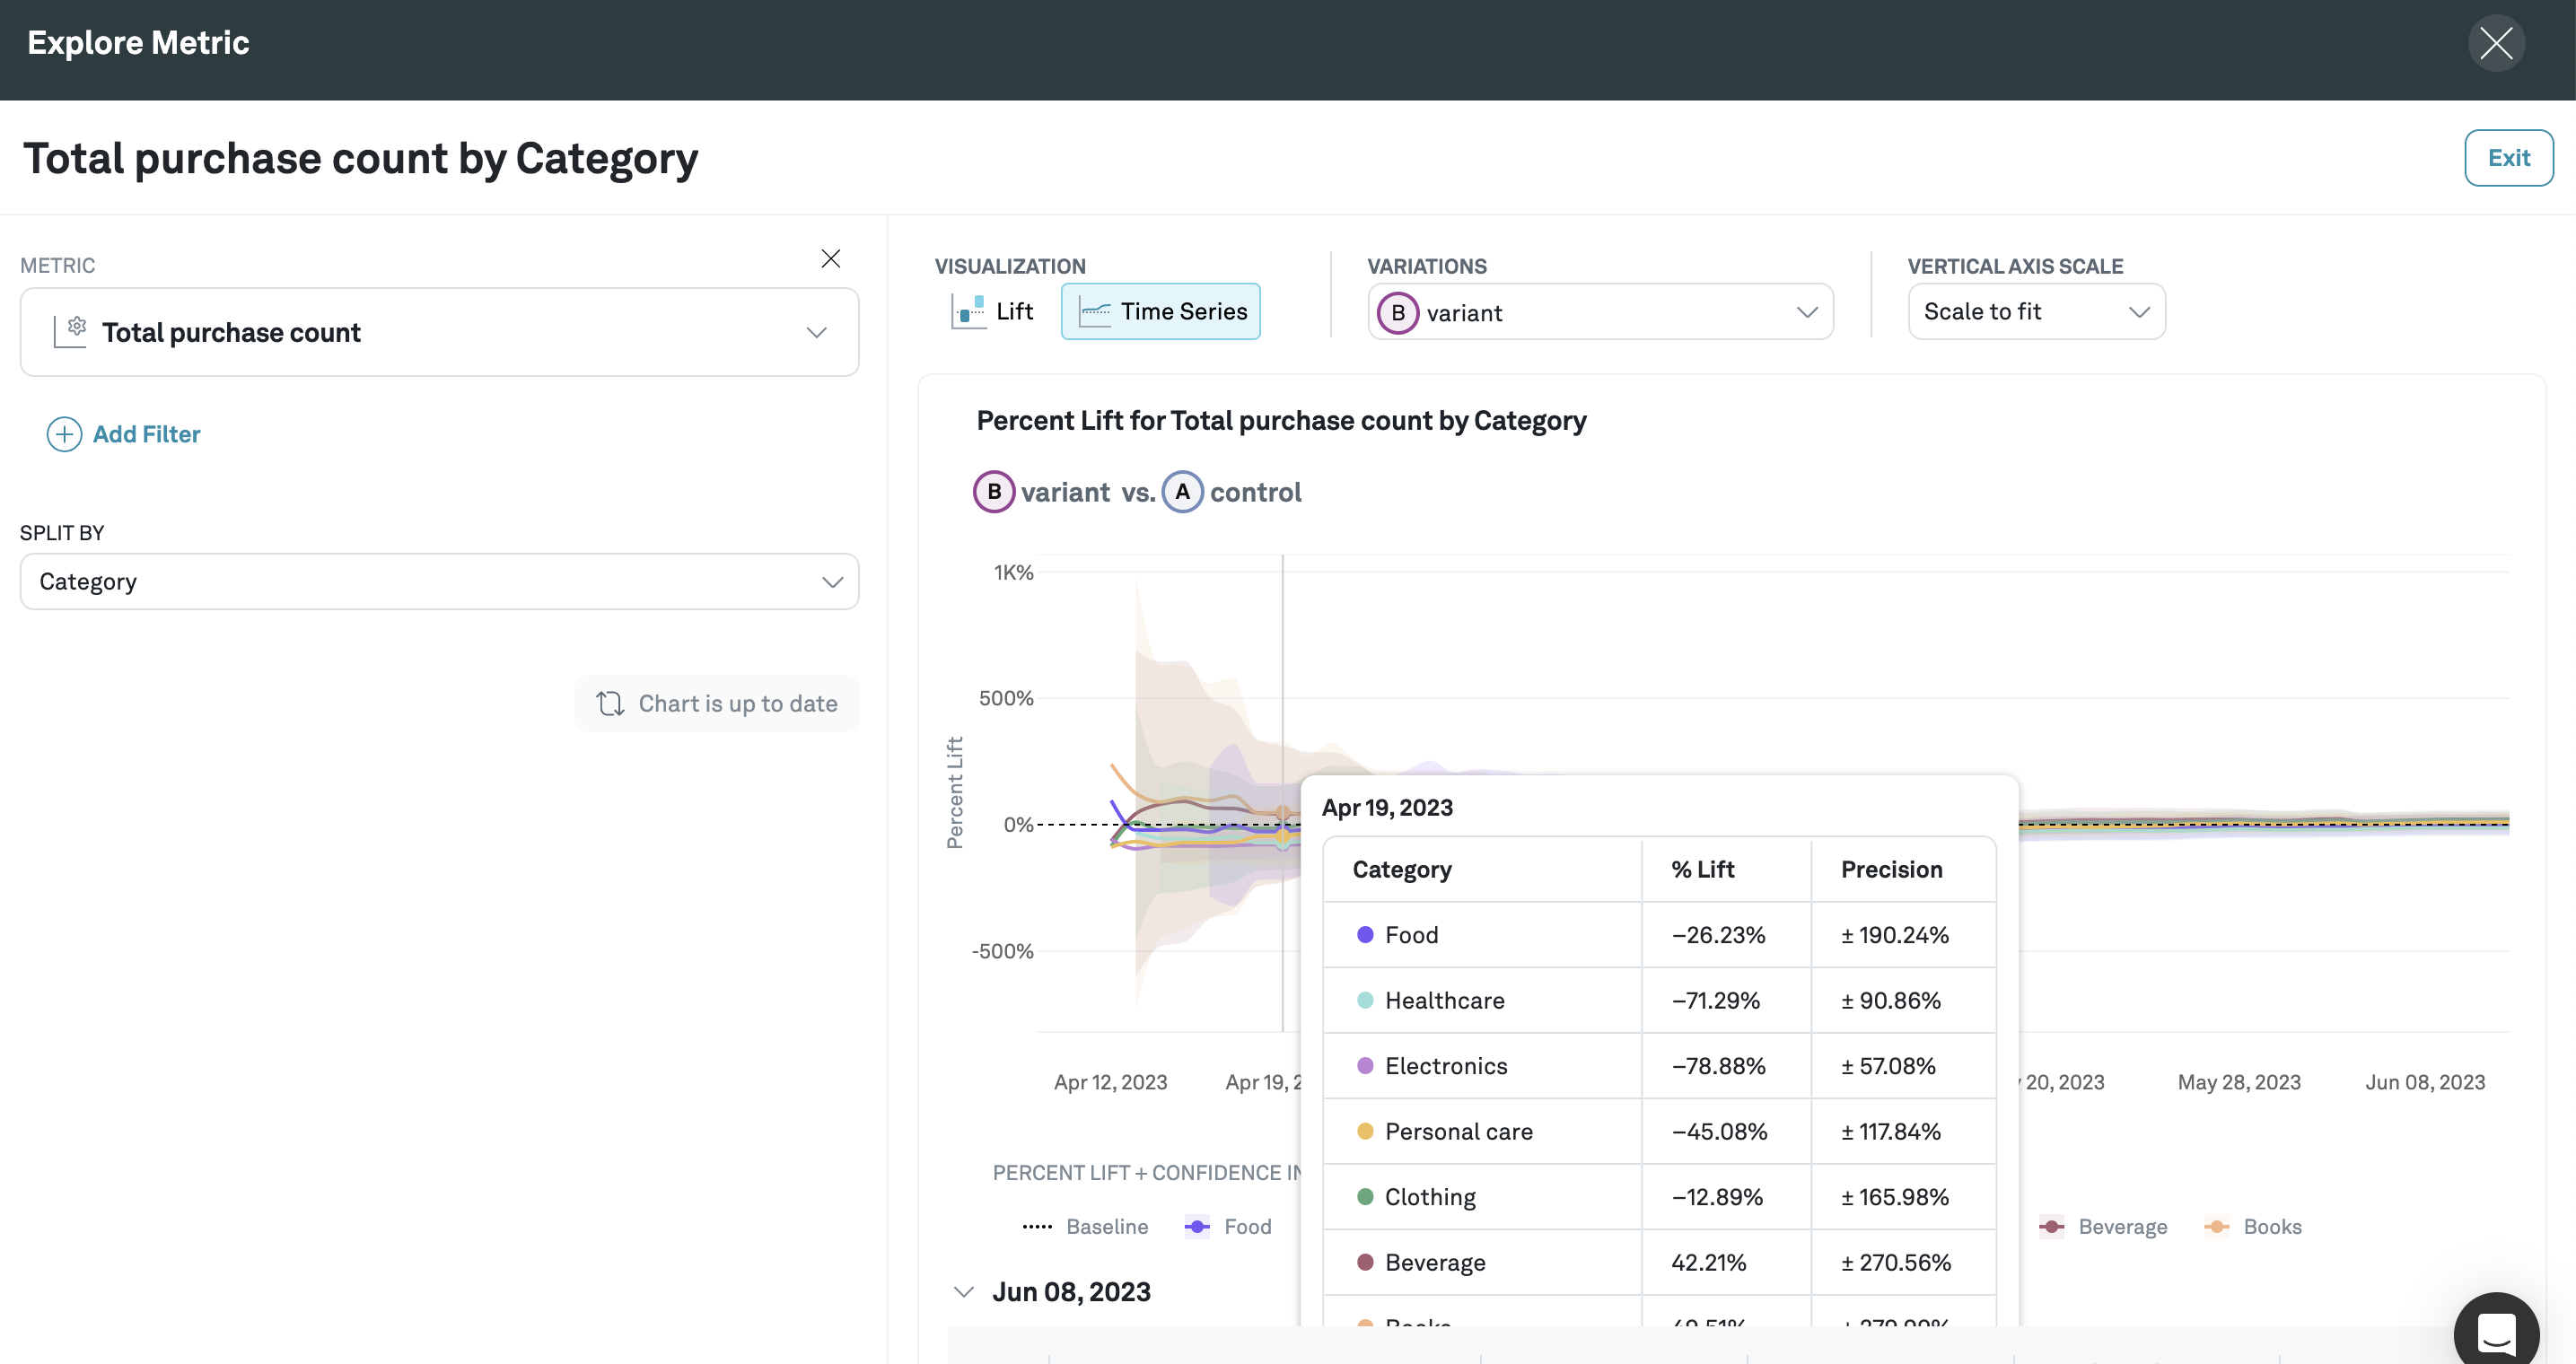Toggle the Food series in the legend
The height and width of the screenshot is (1364, 2576).
pyautogui.click(x=1228, y=1226)
